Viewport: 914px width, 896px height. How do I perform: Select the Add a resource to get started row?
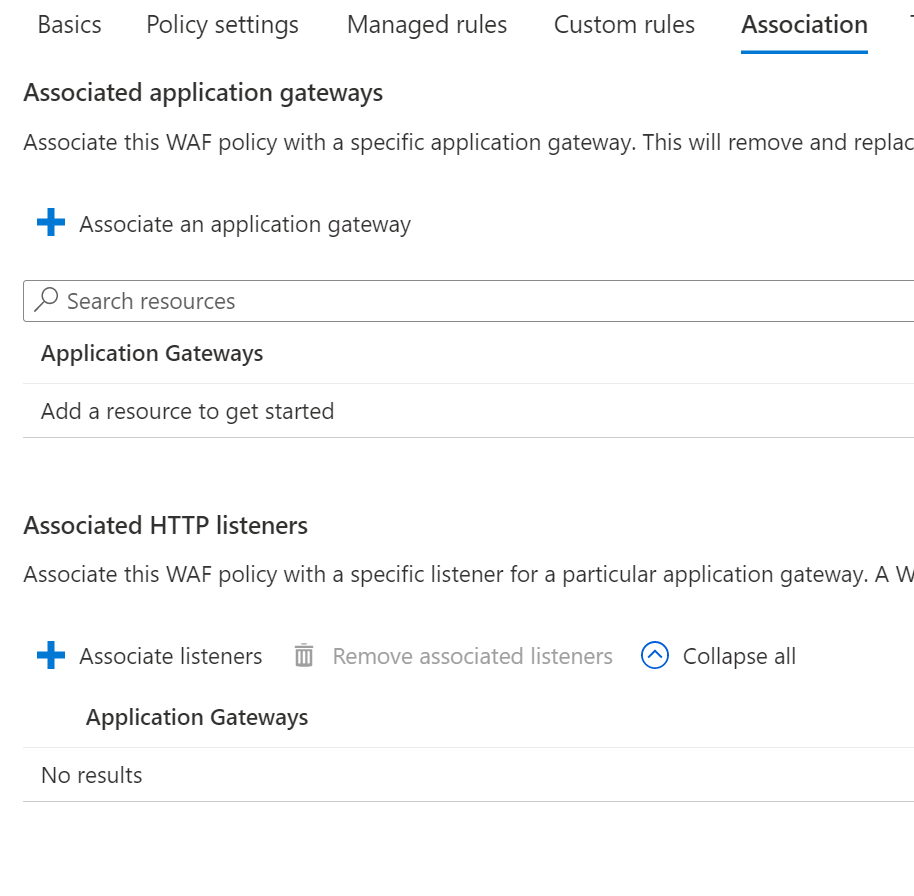[x=186, y=410]
